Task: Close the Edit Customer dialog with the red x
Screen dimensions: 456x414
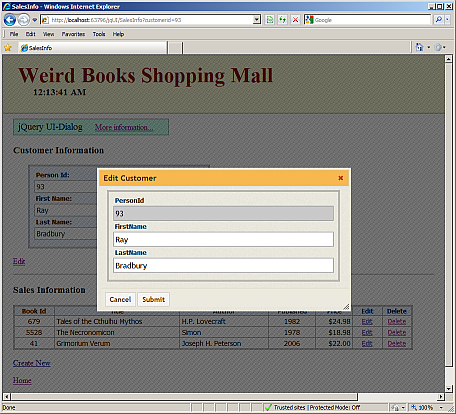Action: point(341,178)
